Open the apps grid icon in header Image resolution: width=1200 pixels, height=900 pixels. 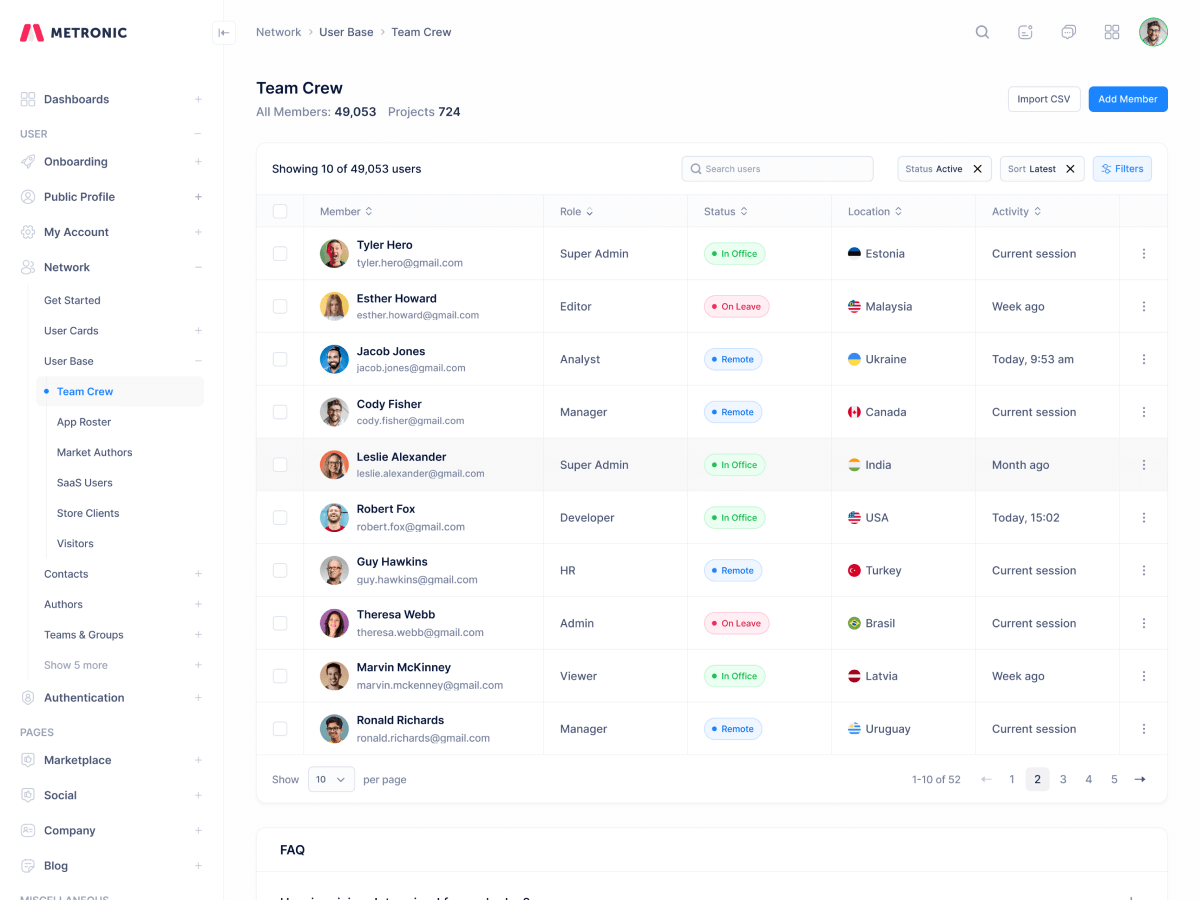tap(1111, 32)
